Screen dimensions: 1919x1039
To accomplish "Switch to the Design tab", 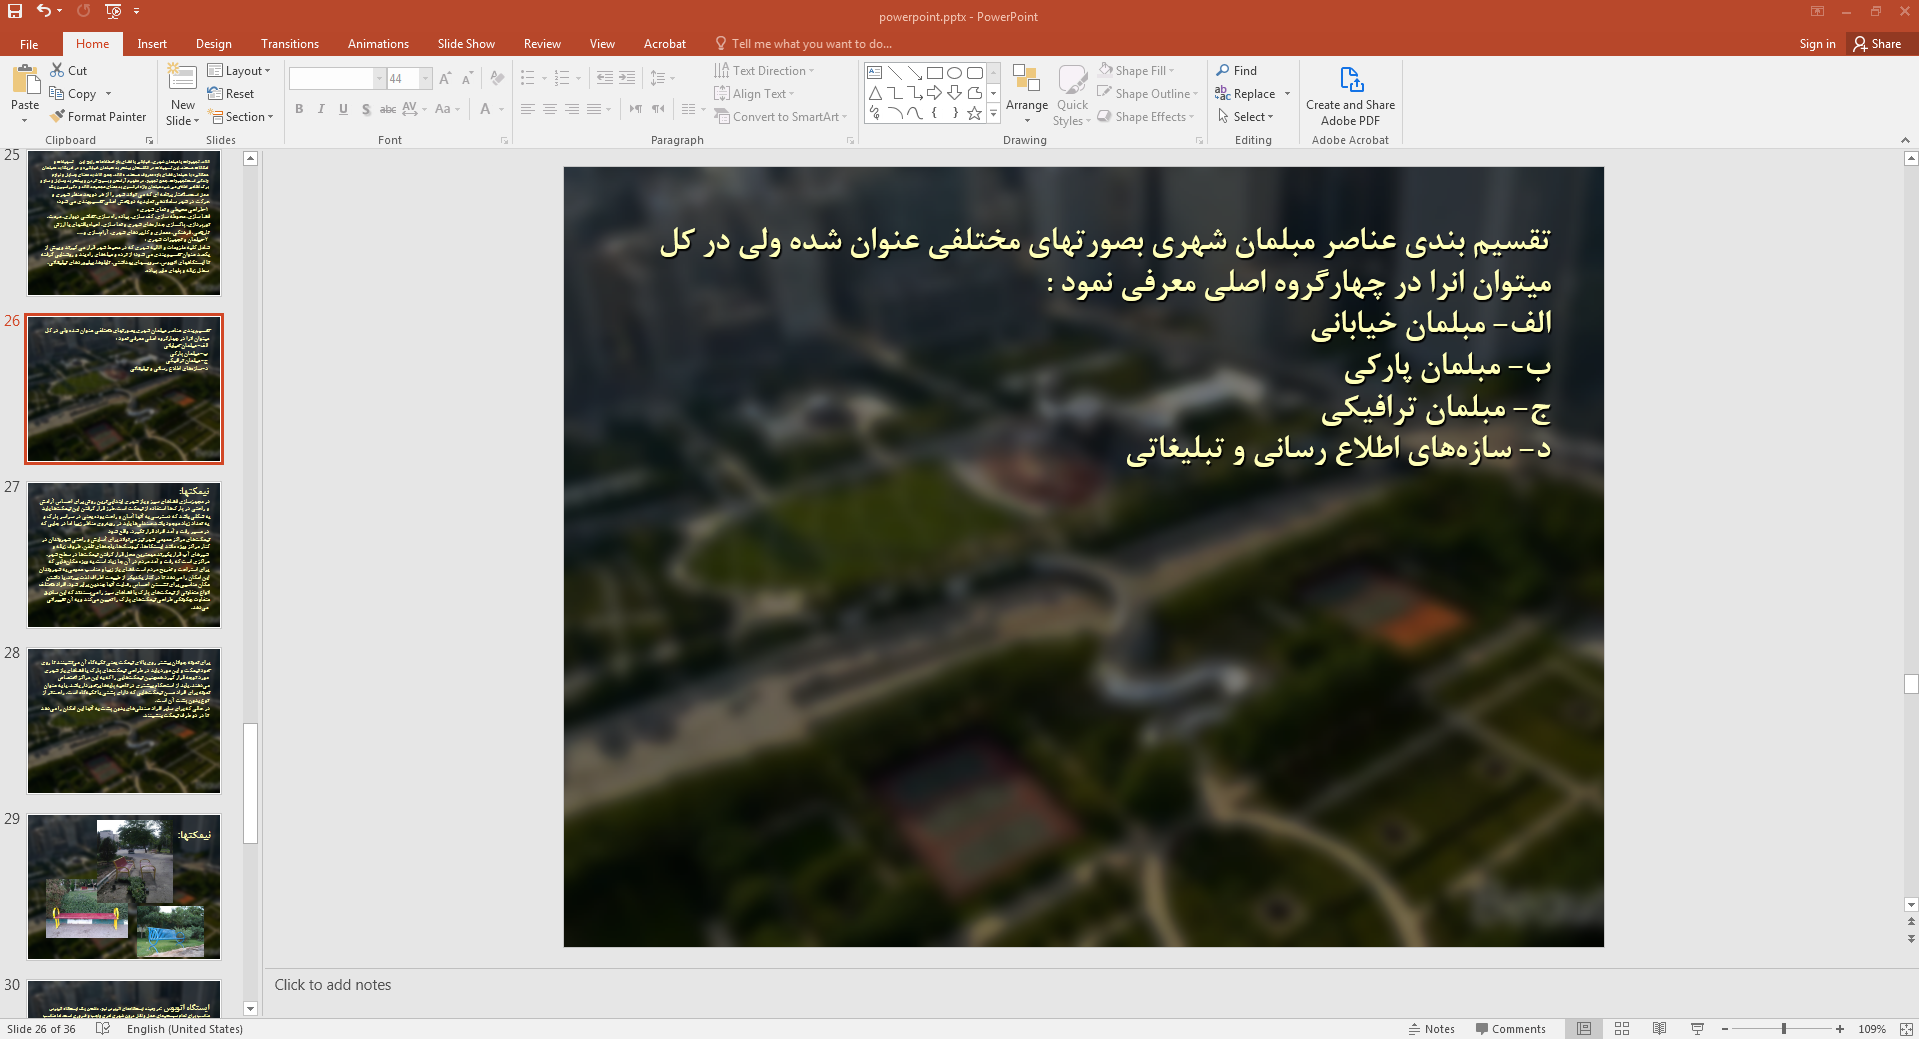I will tap(213, 44).
